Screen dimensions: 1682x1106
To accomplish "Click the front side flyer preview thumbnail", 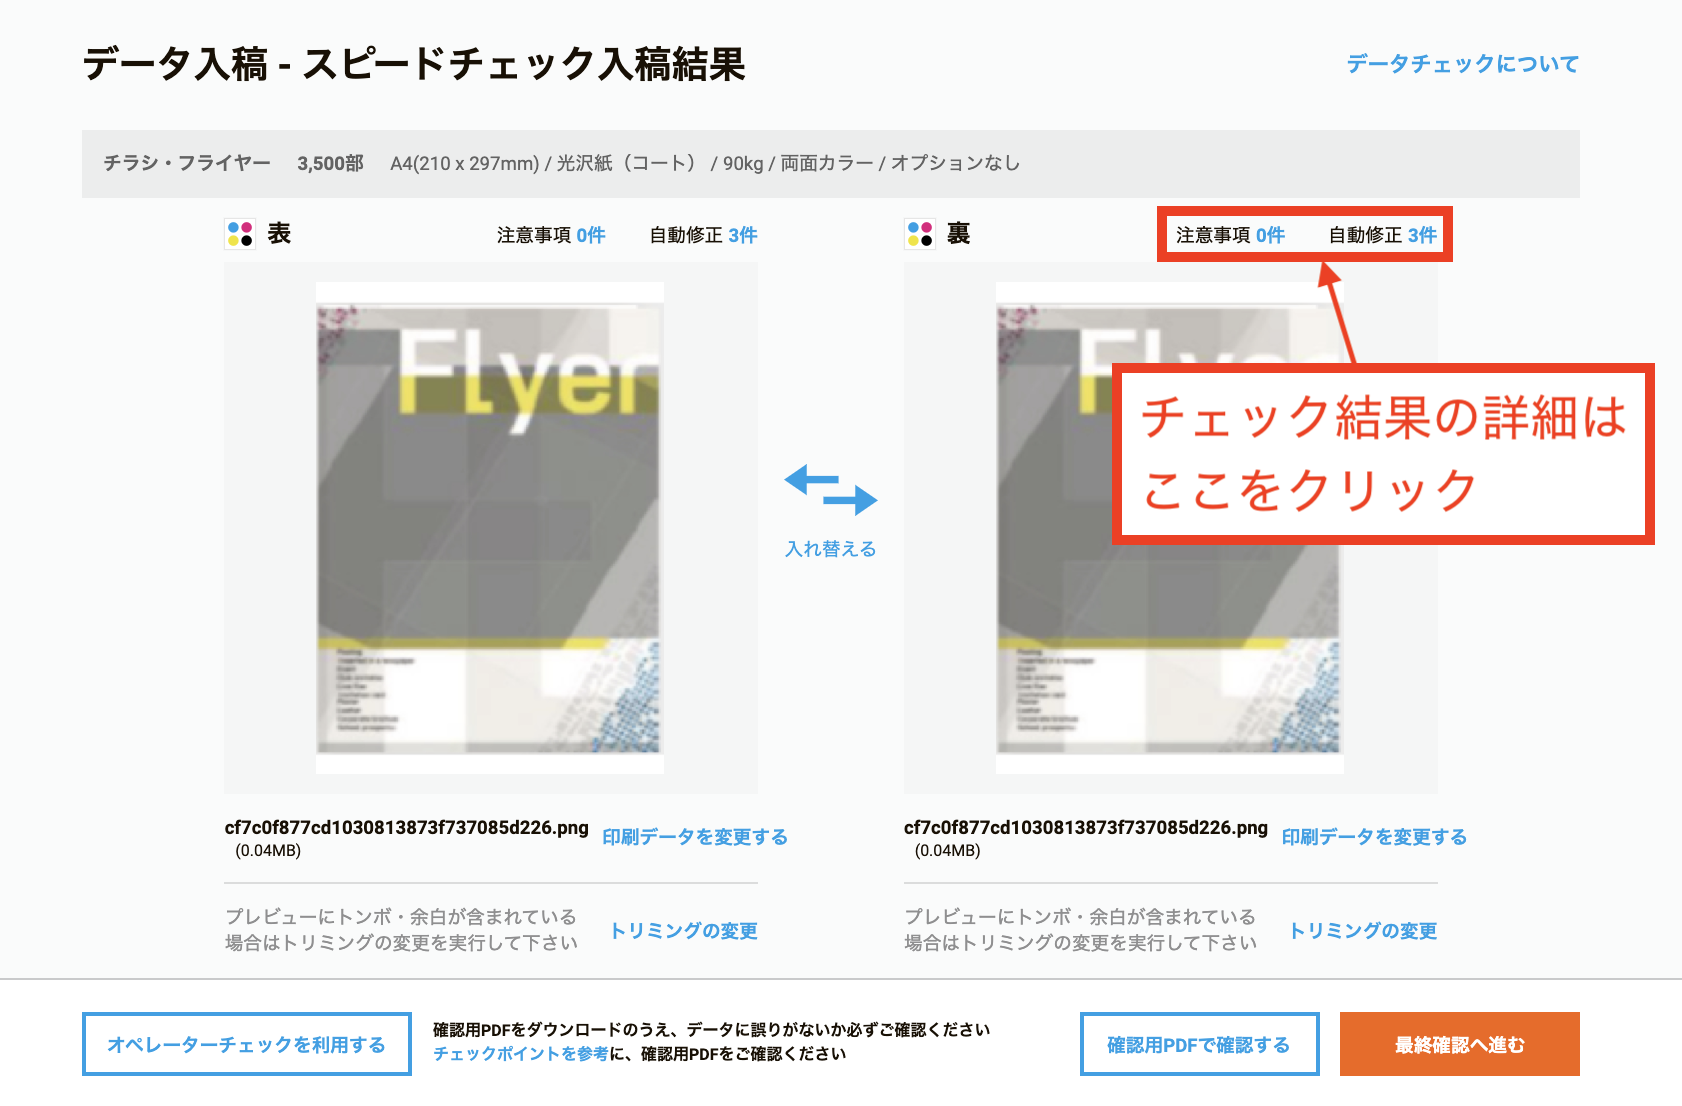I will pyautogui.click(x=490, y=528).
